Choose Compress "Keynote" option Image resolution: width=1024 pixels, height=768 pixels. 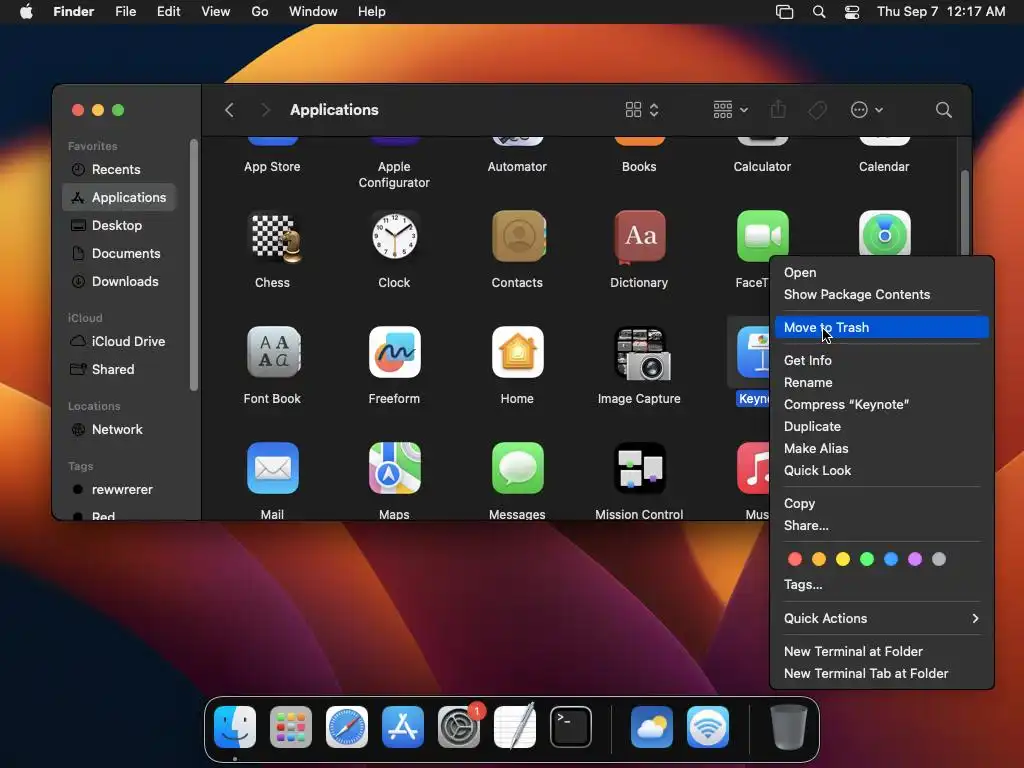click(x=882, y=404)
